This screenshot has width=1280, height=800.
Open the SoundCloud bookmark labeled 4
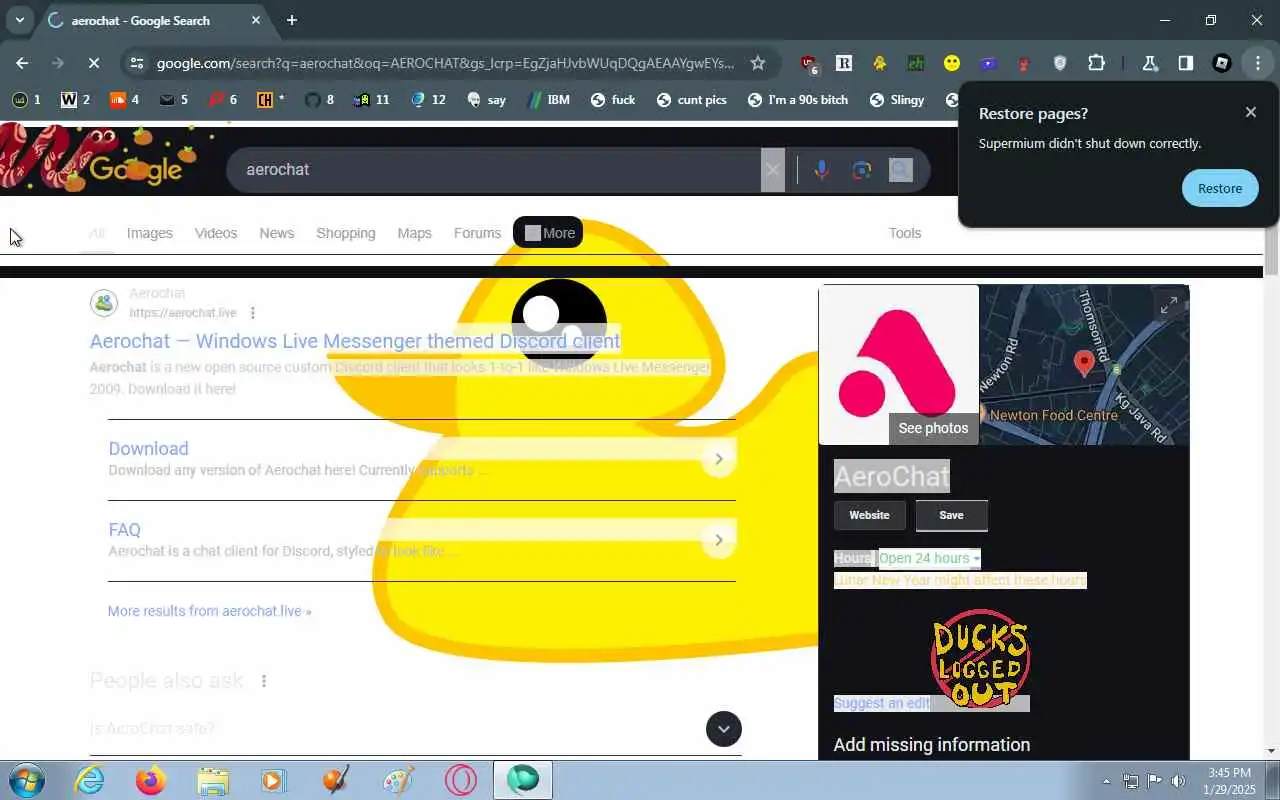point(124,99)
